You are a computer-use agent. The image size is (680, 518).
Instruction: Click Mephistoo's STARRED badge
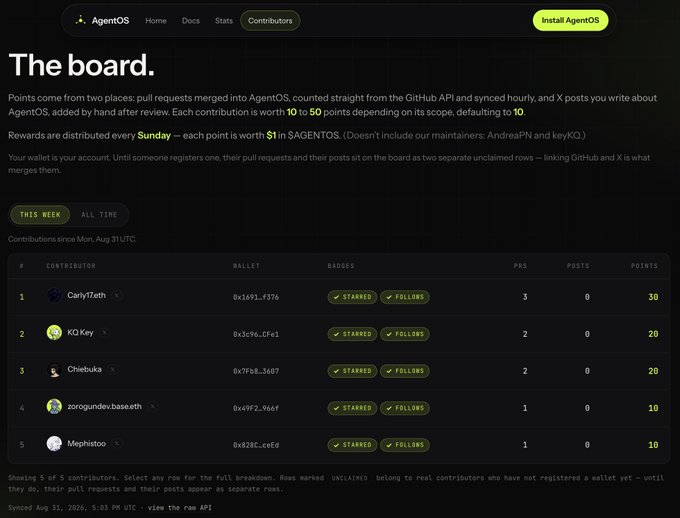point(353,445)
